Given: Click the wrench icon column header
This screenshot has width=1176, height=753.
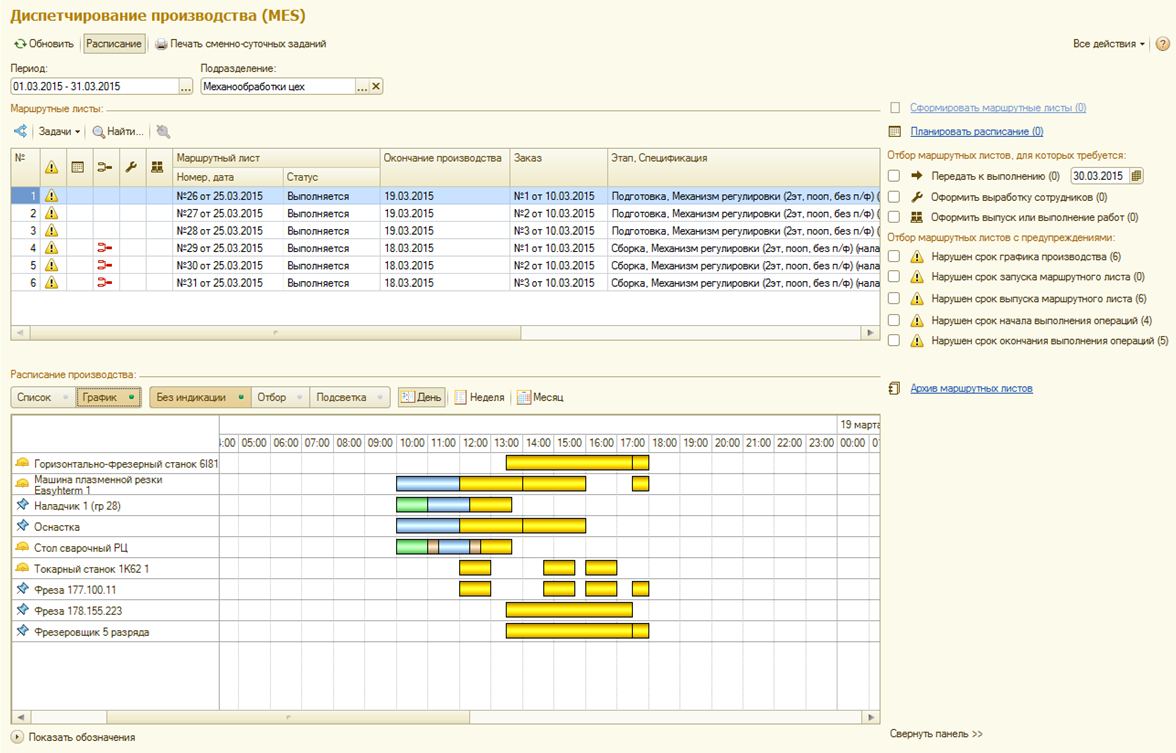Looking at the screenshot, I should (x=131, y=167).
